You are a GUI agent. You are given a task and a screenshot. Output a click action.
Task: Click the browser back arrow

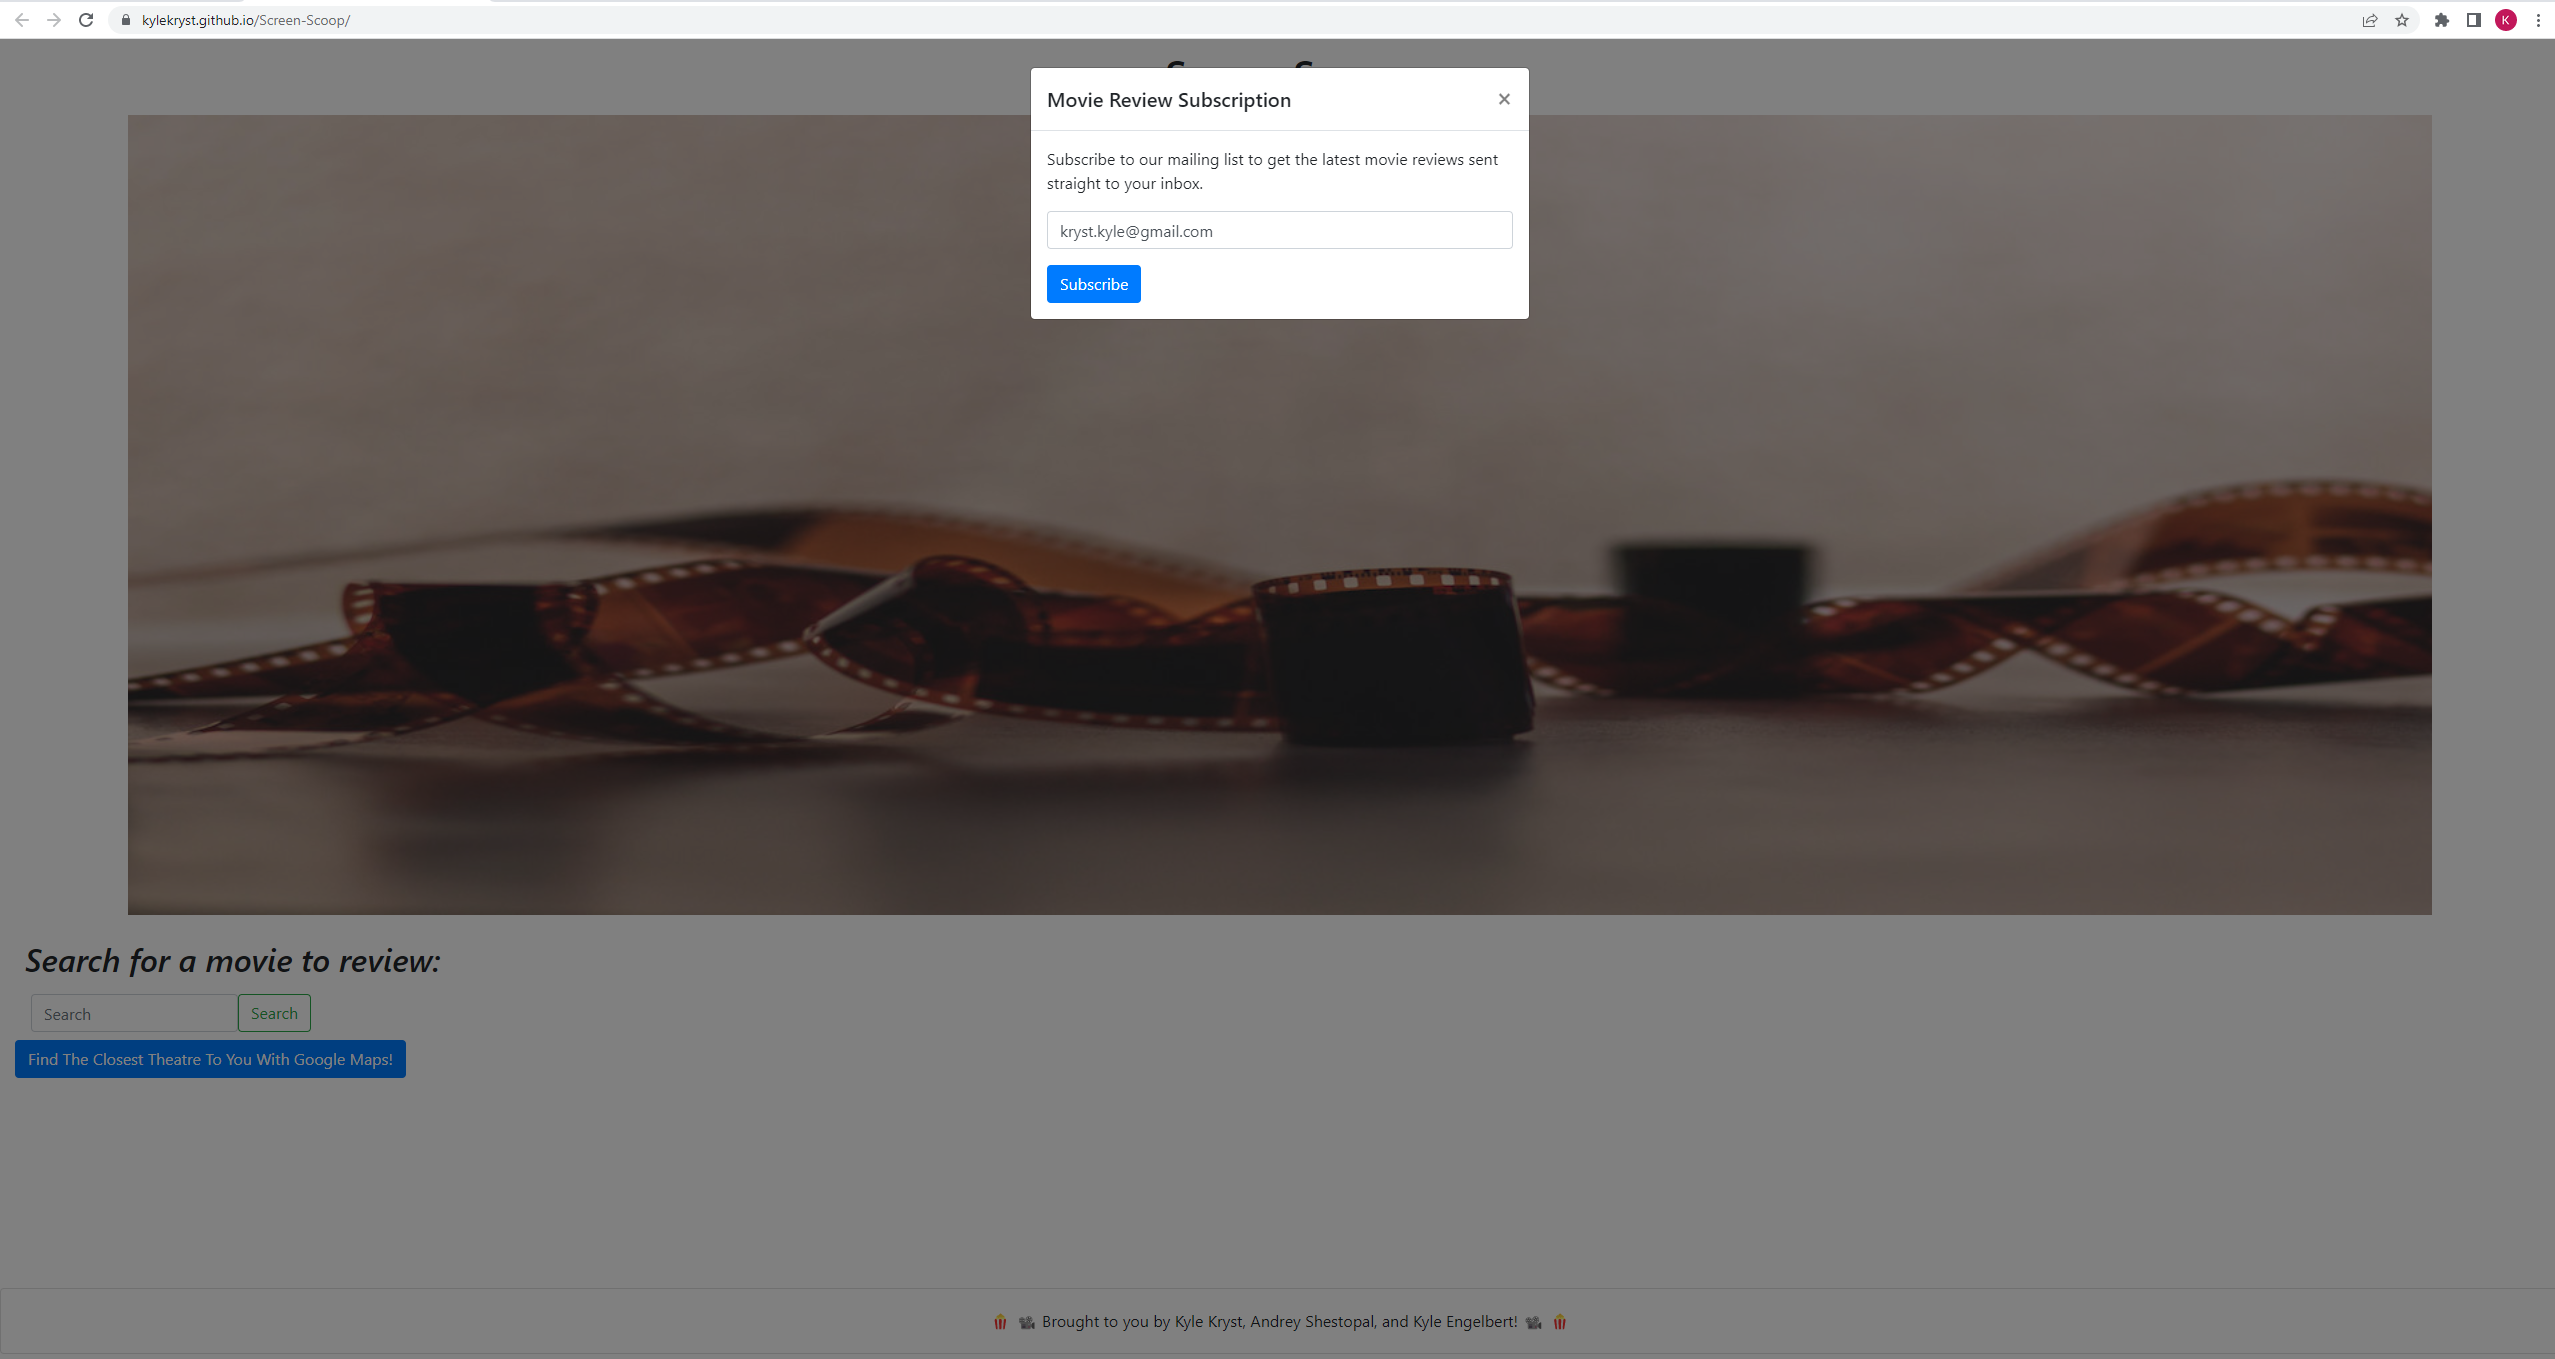[x=22, y=20]
